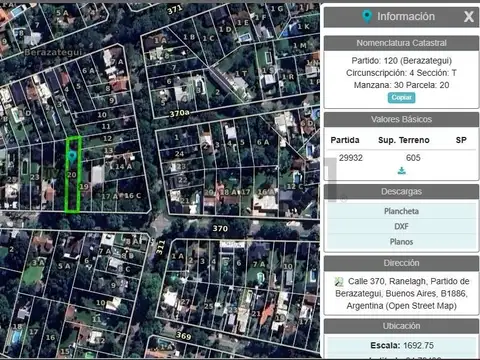Click the 'Partido: 120 (Berazategui)' line

coord(401,61)
